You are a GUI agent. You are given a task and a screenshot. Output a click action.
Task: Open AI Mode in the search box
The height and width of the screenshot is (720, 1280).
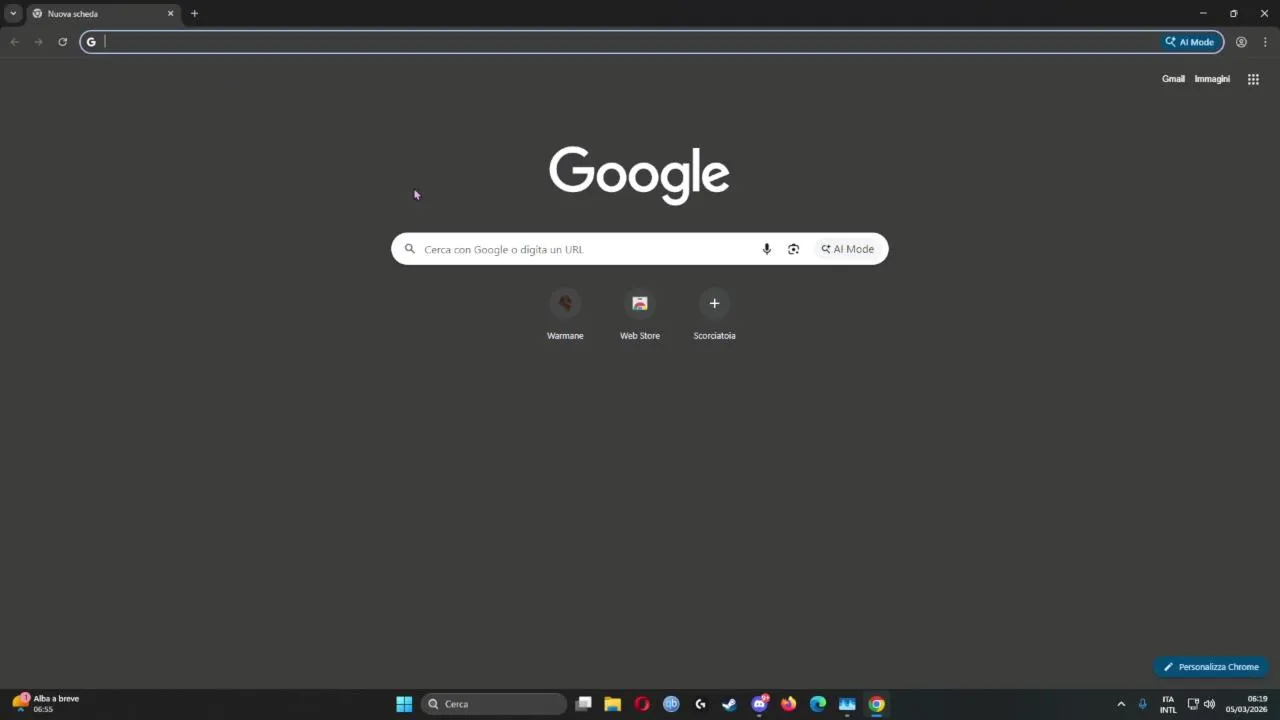point(847,249)
